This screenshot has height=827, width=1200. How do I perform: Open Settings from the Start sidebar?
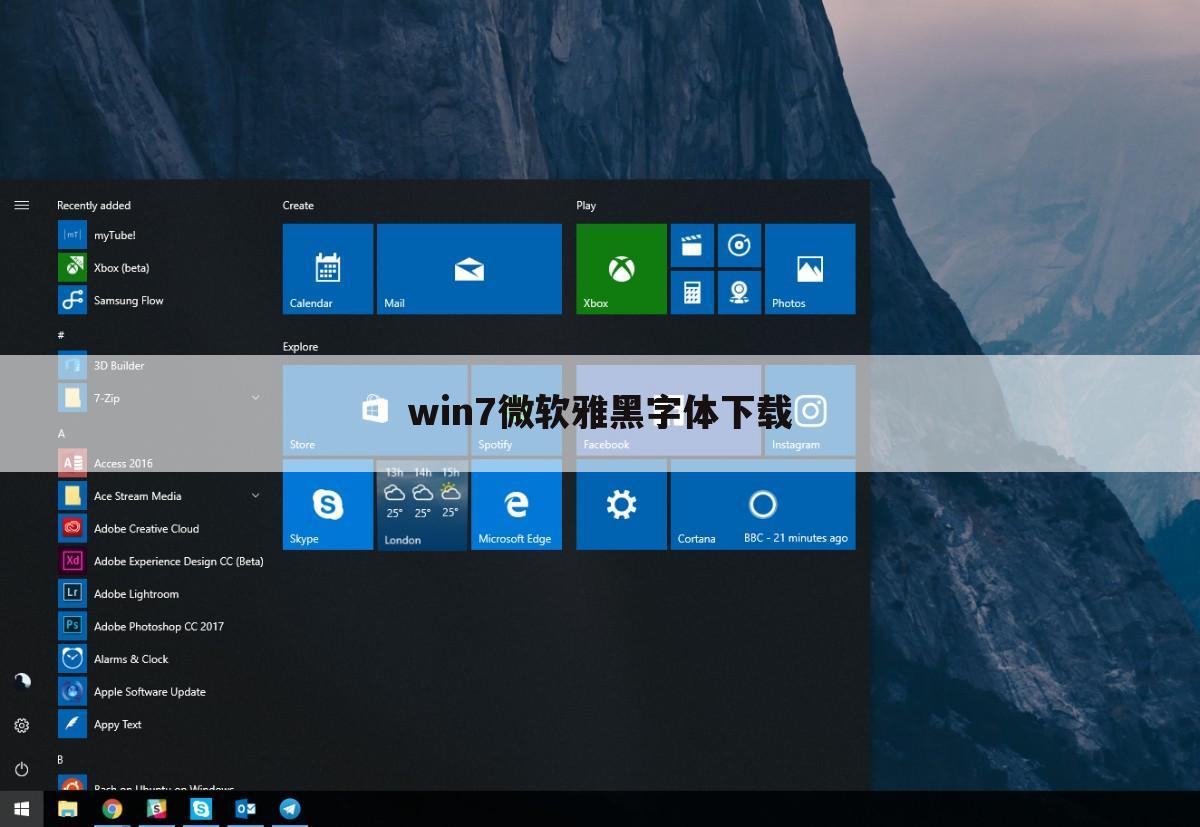pyautogui.click(x=22, y=725)
